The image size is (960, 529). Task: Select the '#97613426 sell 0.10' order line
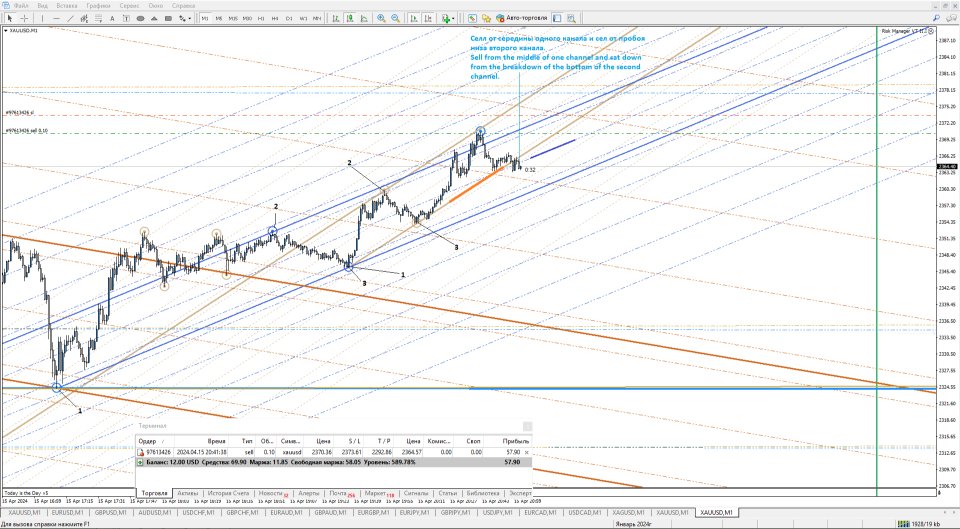click(28, 130)
